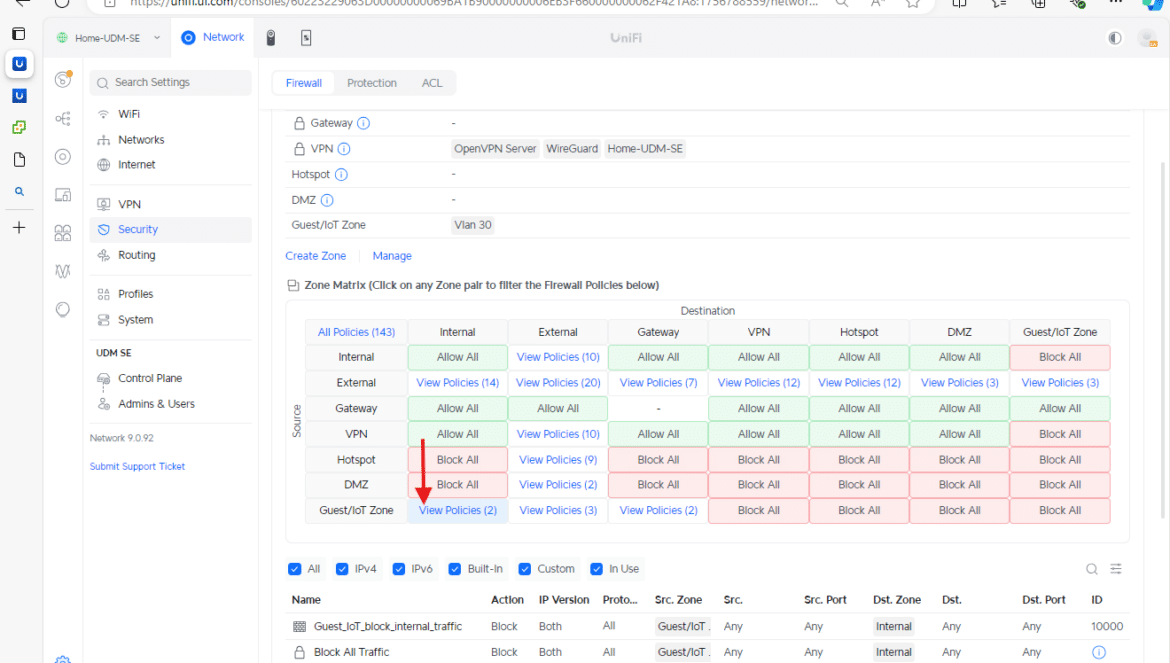Switch to the second UniFi vertical tab
Screen dimensions: 1170x663
tap(19, 95)
